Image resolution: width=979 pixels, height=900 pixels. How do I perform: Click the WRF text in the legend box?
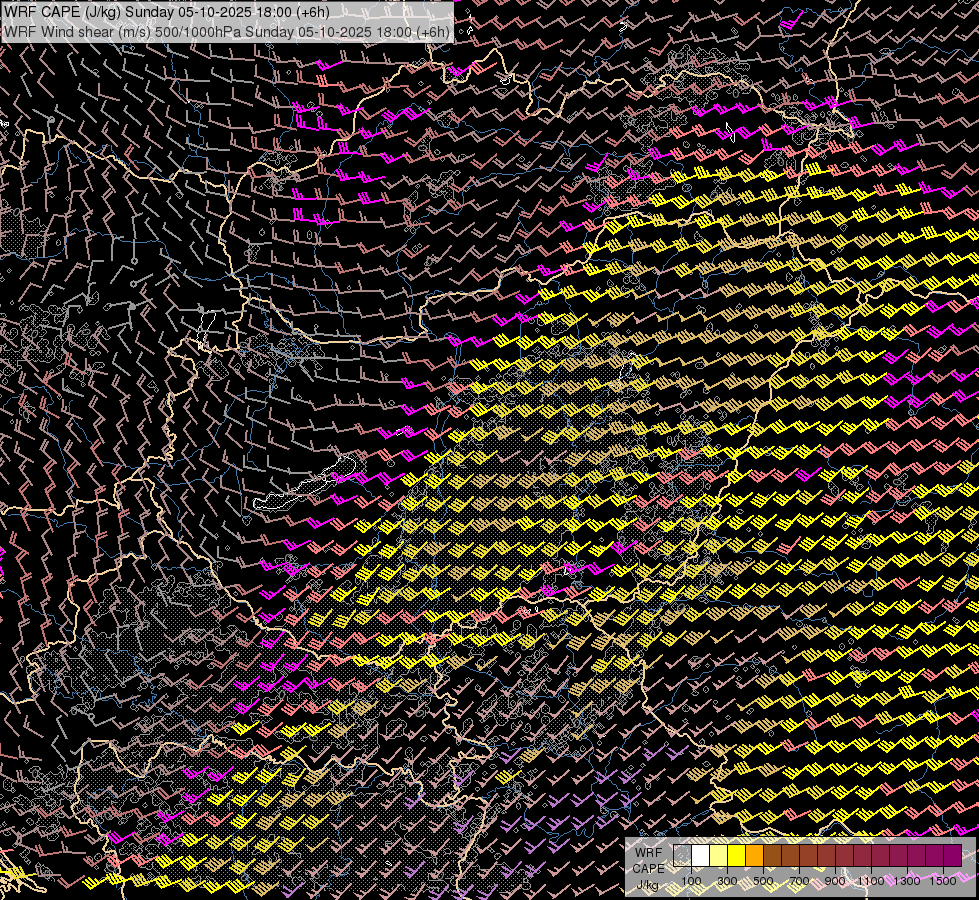tap(648, 851)
